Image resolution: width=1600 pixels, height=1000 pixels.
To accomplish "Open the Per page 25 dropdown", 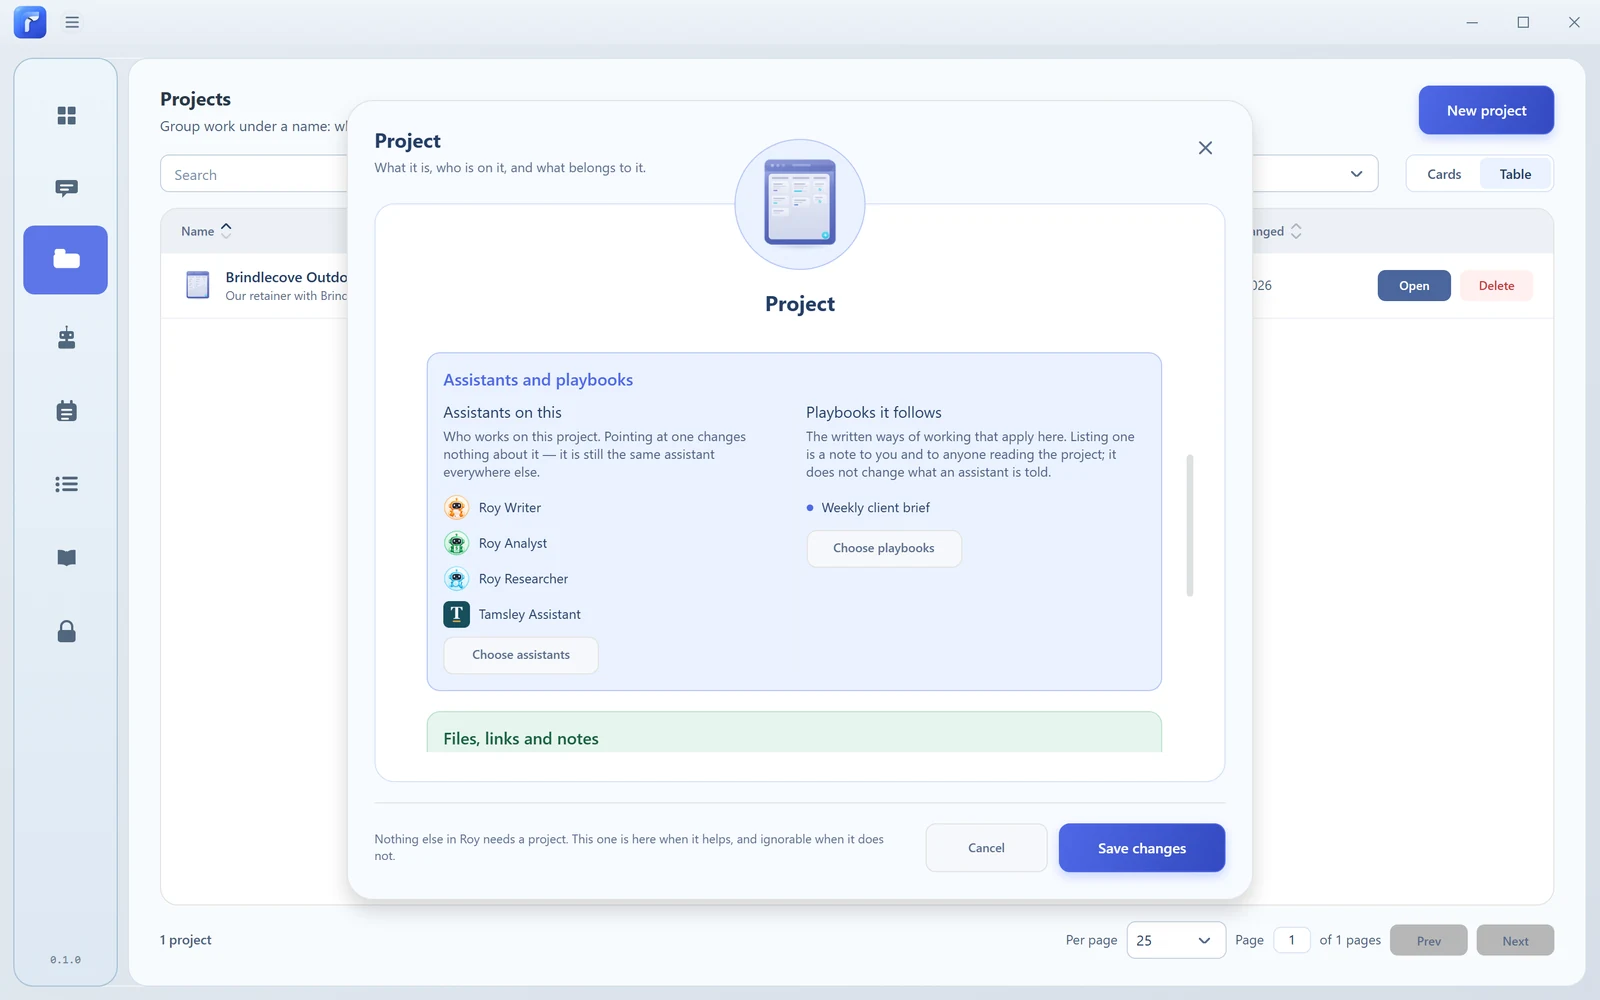I will (1176, 940).
